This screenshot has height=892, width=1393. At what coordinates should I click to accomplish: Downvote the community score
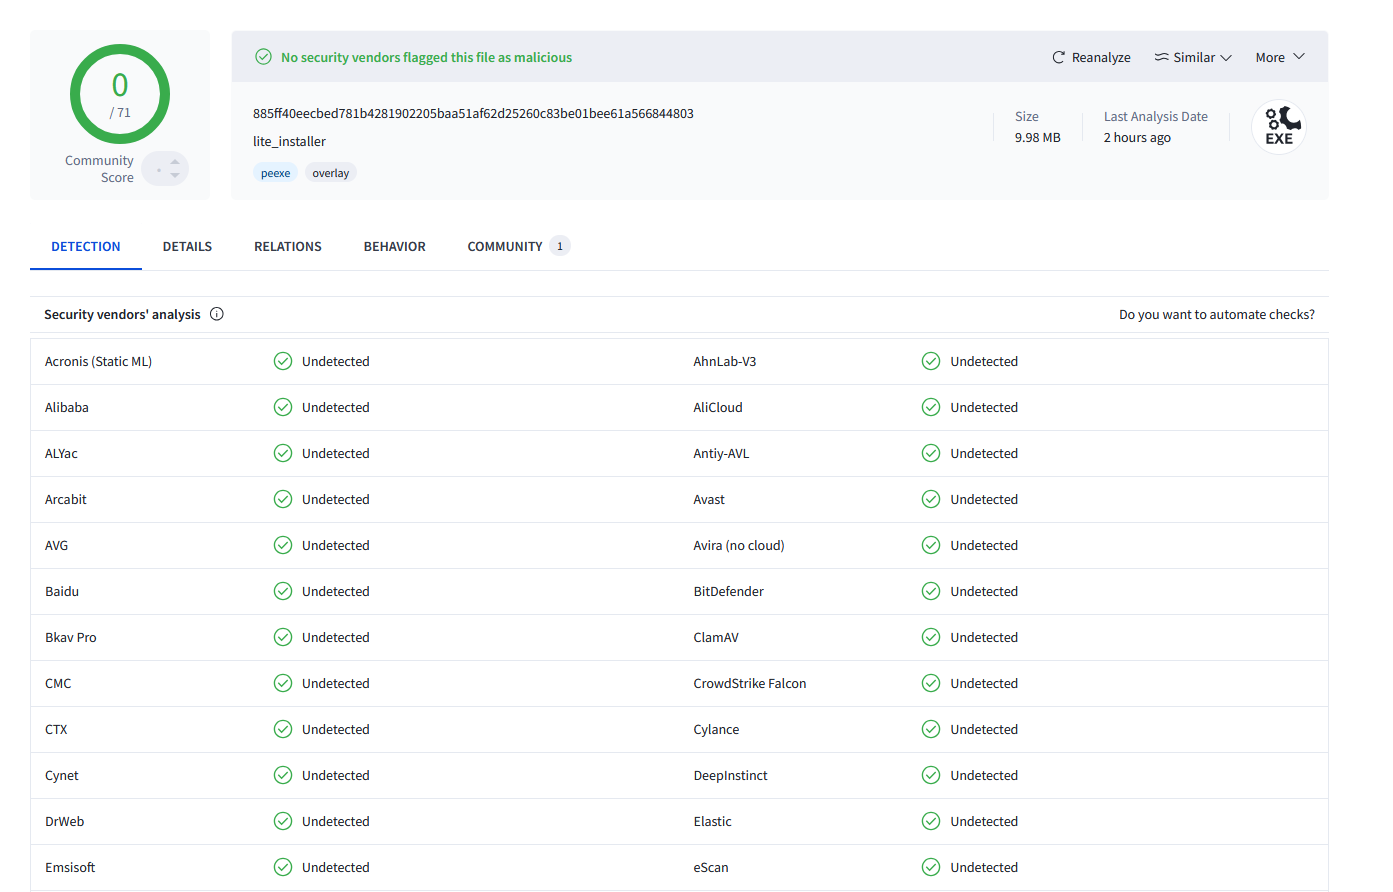point(175,176)
